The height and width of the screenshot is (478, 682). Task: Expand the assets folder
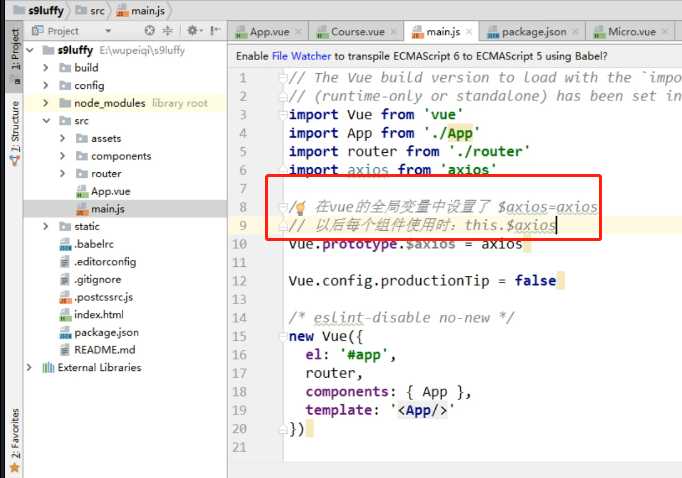point(63,138)
